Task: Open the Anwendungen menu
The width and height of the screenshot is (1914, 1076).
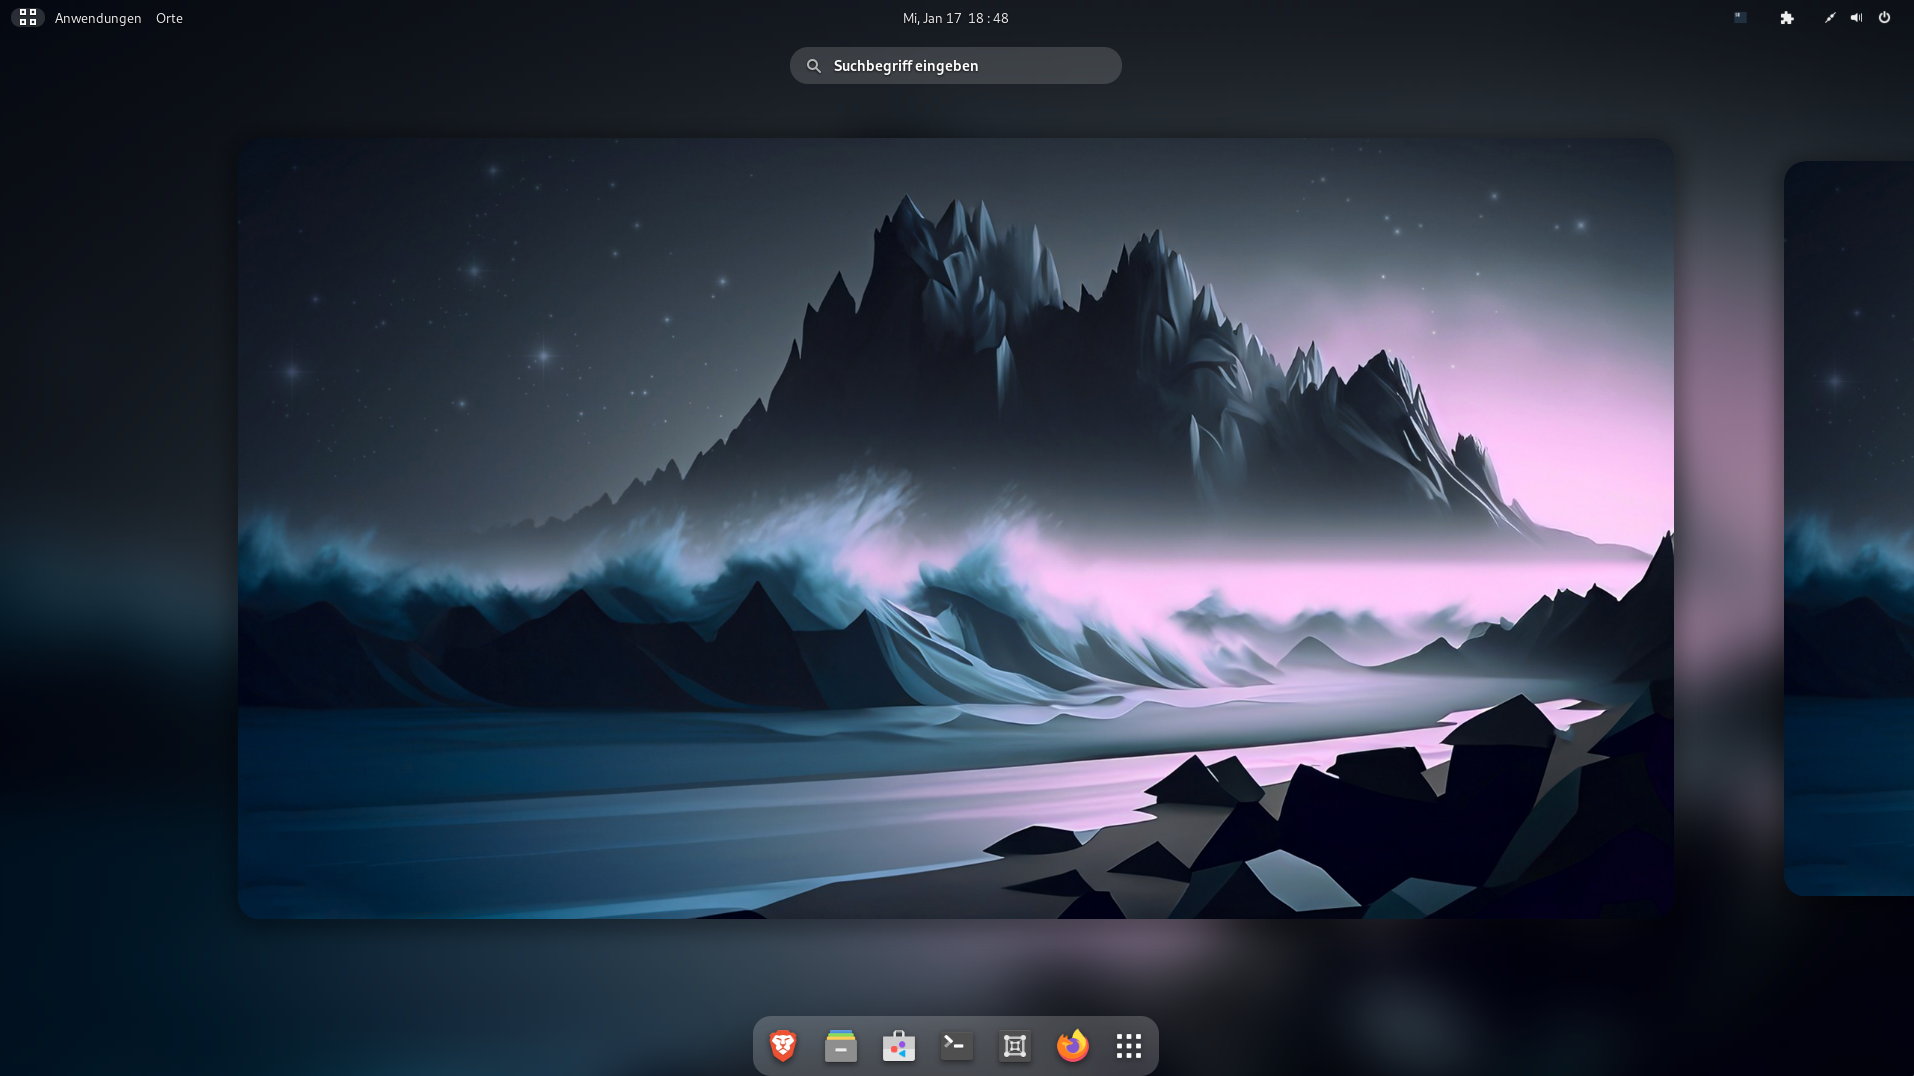Action: 98,18
